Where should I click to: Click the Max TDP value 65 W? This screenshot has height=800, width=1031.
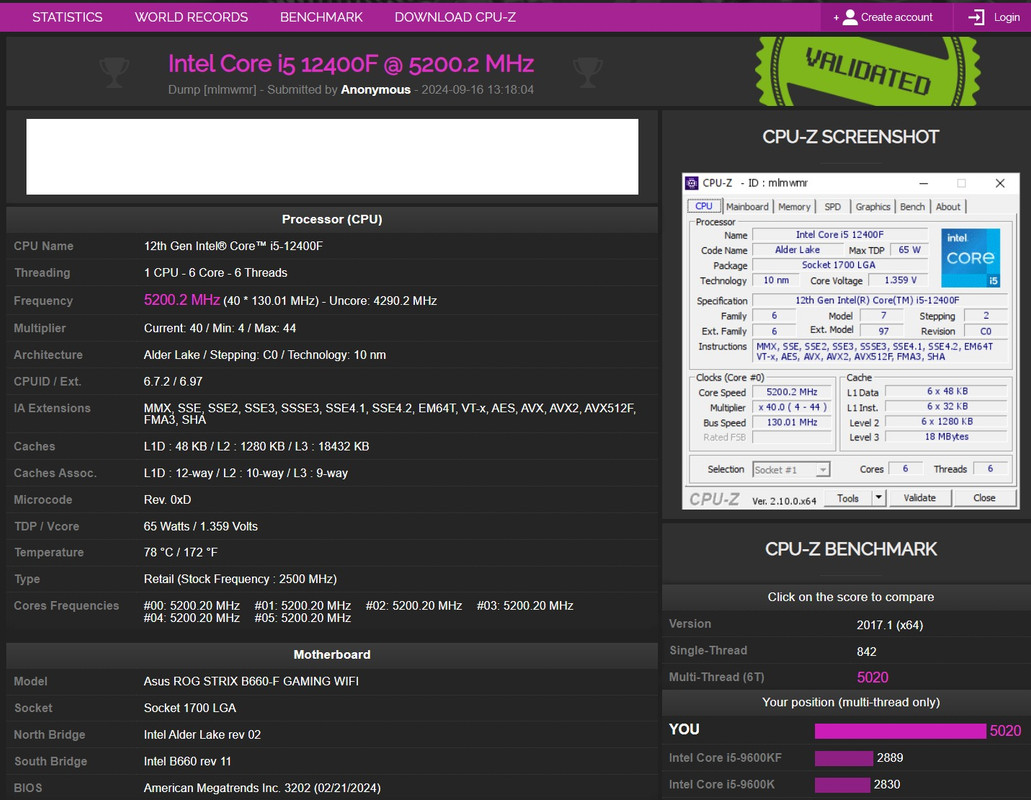(x=909, y=250)
